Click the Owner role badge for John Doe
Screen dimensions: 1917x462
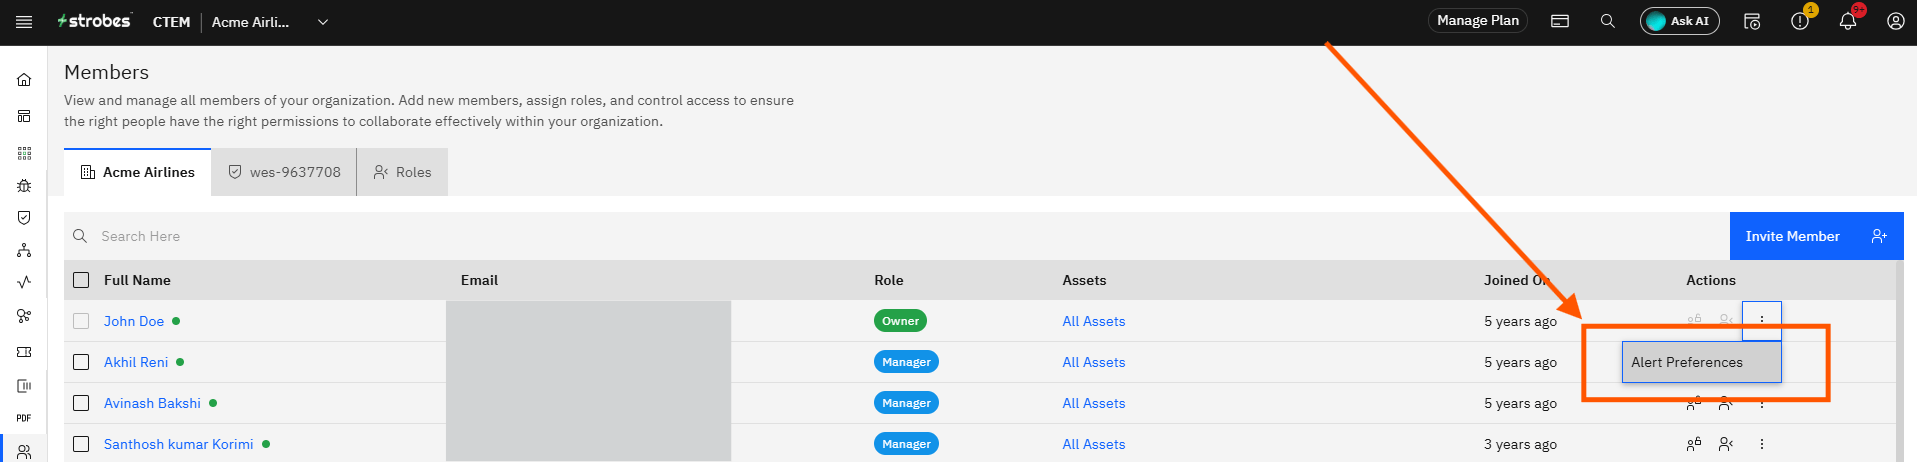click(900, 321)
